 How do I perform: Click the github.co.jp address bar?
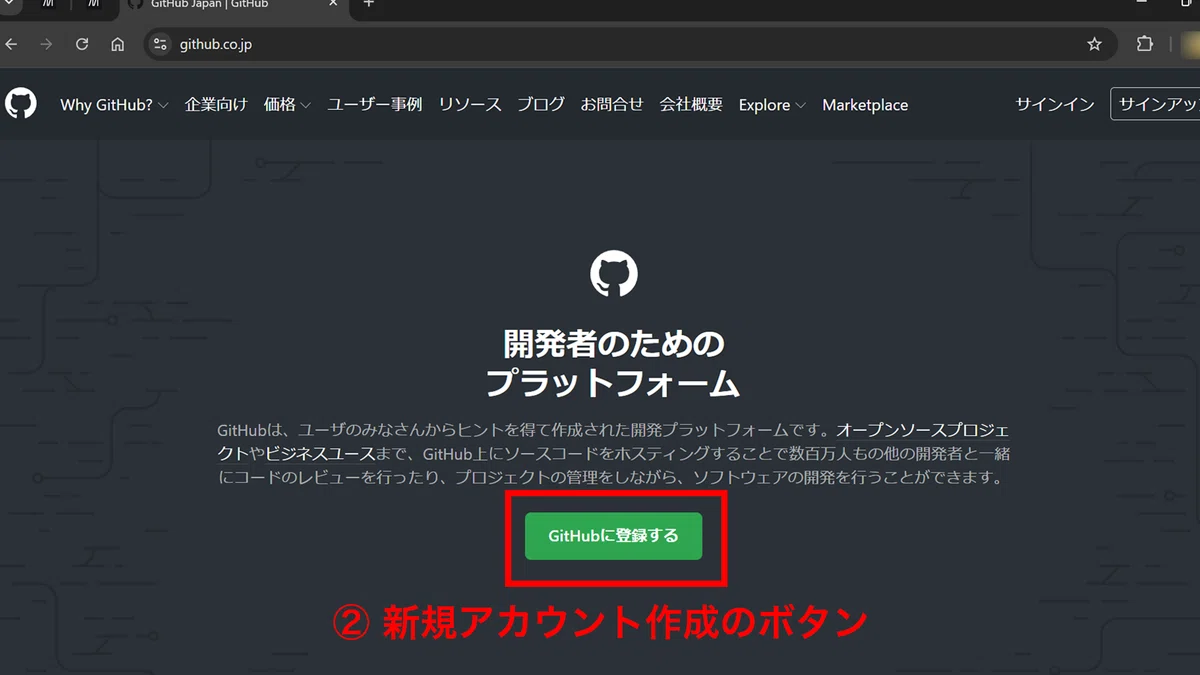630,44
